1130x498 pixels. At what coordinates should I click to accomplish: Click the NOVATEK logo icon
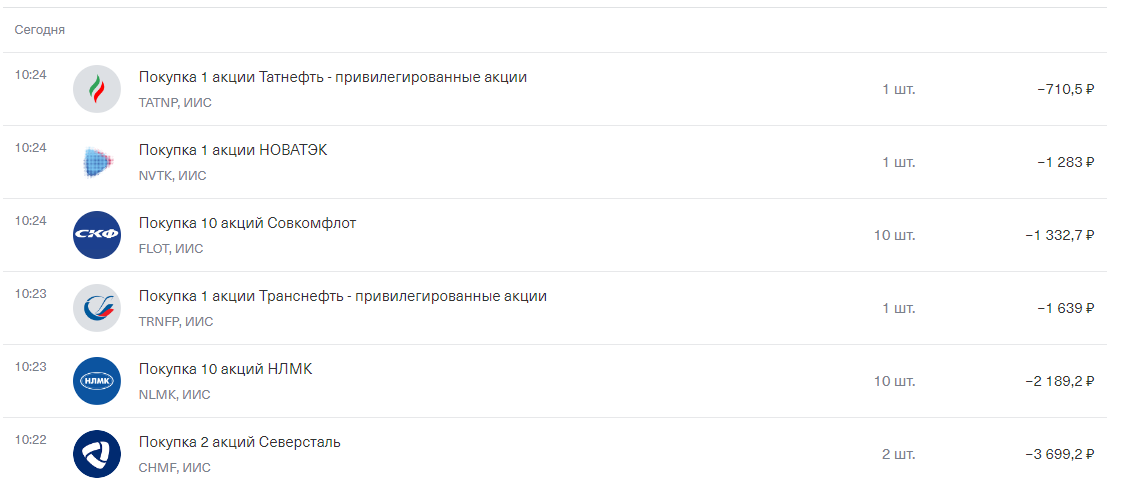click(x=97, y=162)
